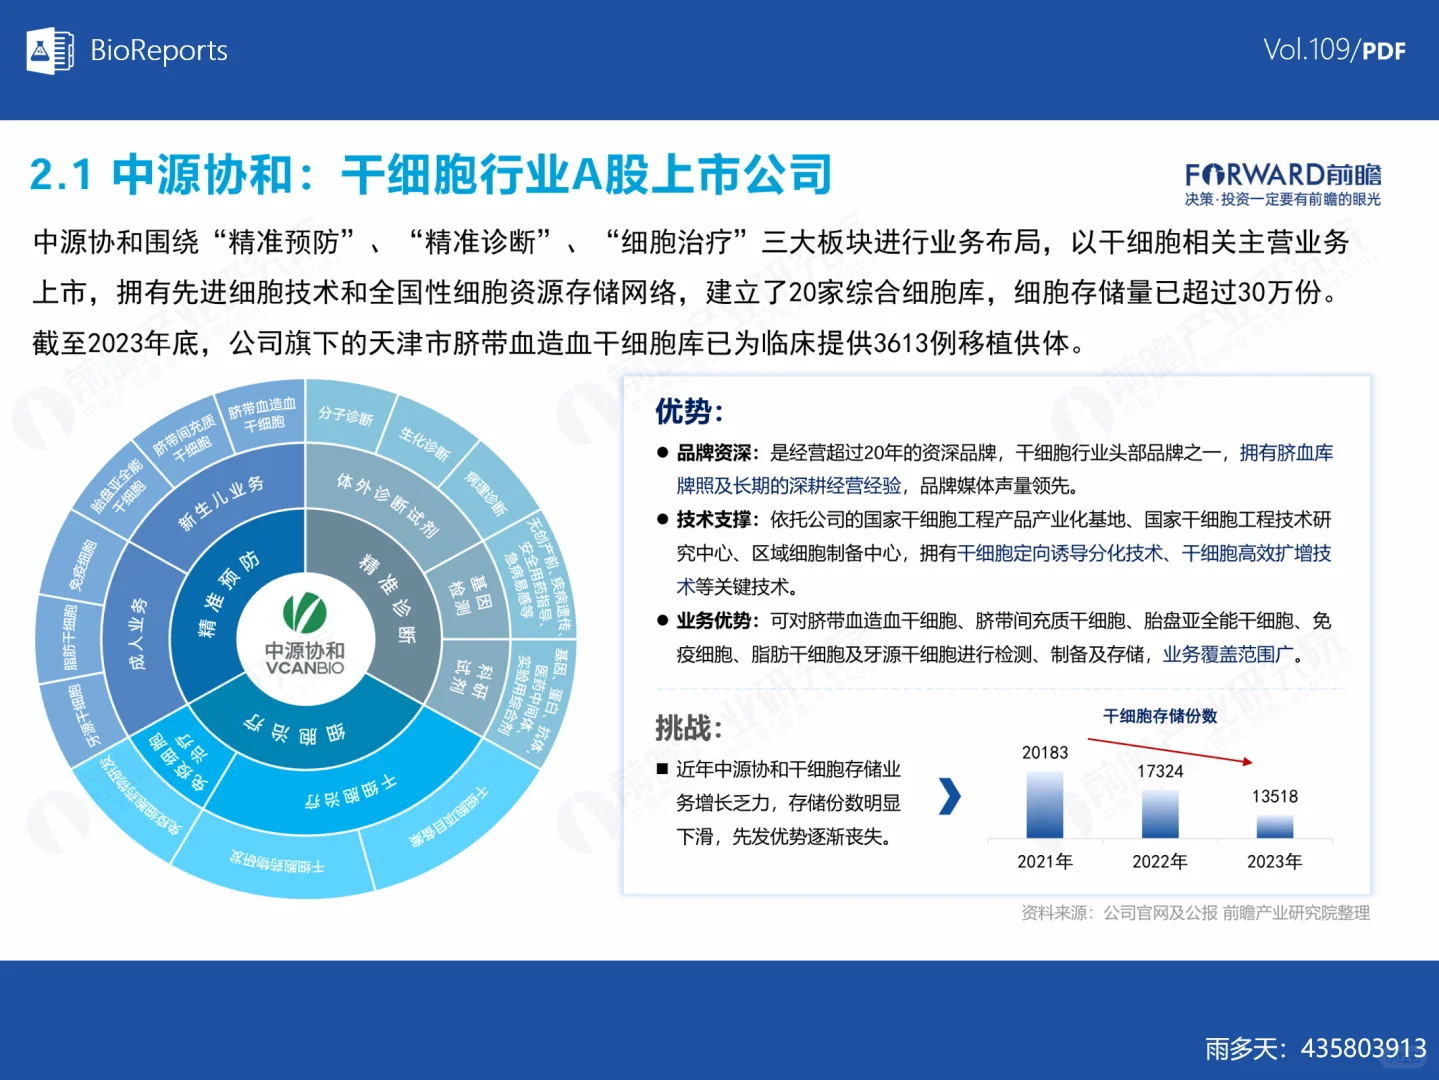This screenshot has width=1439, height=1080.
Task: Click the blue chevron arrow beside the chart
Action: (950, 796)
